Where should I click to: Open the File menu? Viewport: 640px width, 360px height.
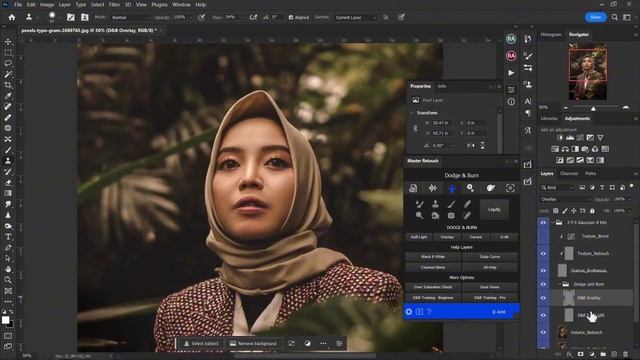[x=18, y=4]
